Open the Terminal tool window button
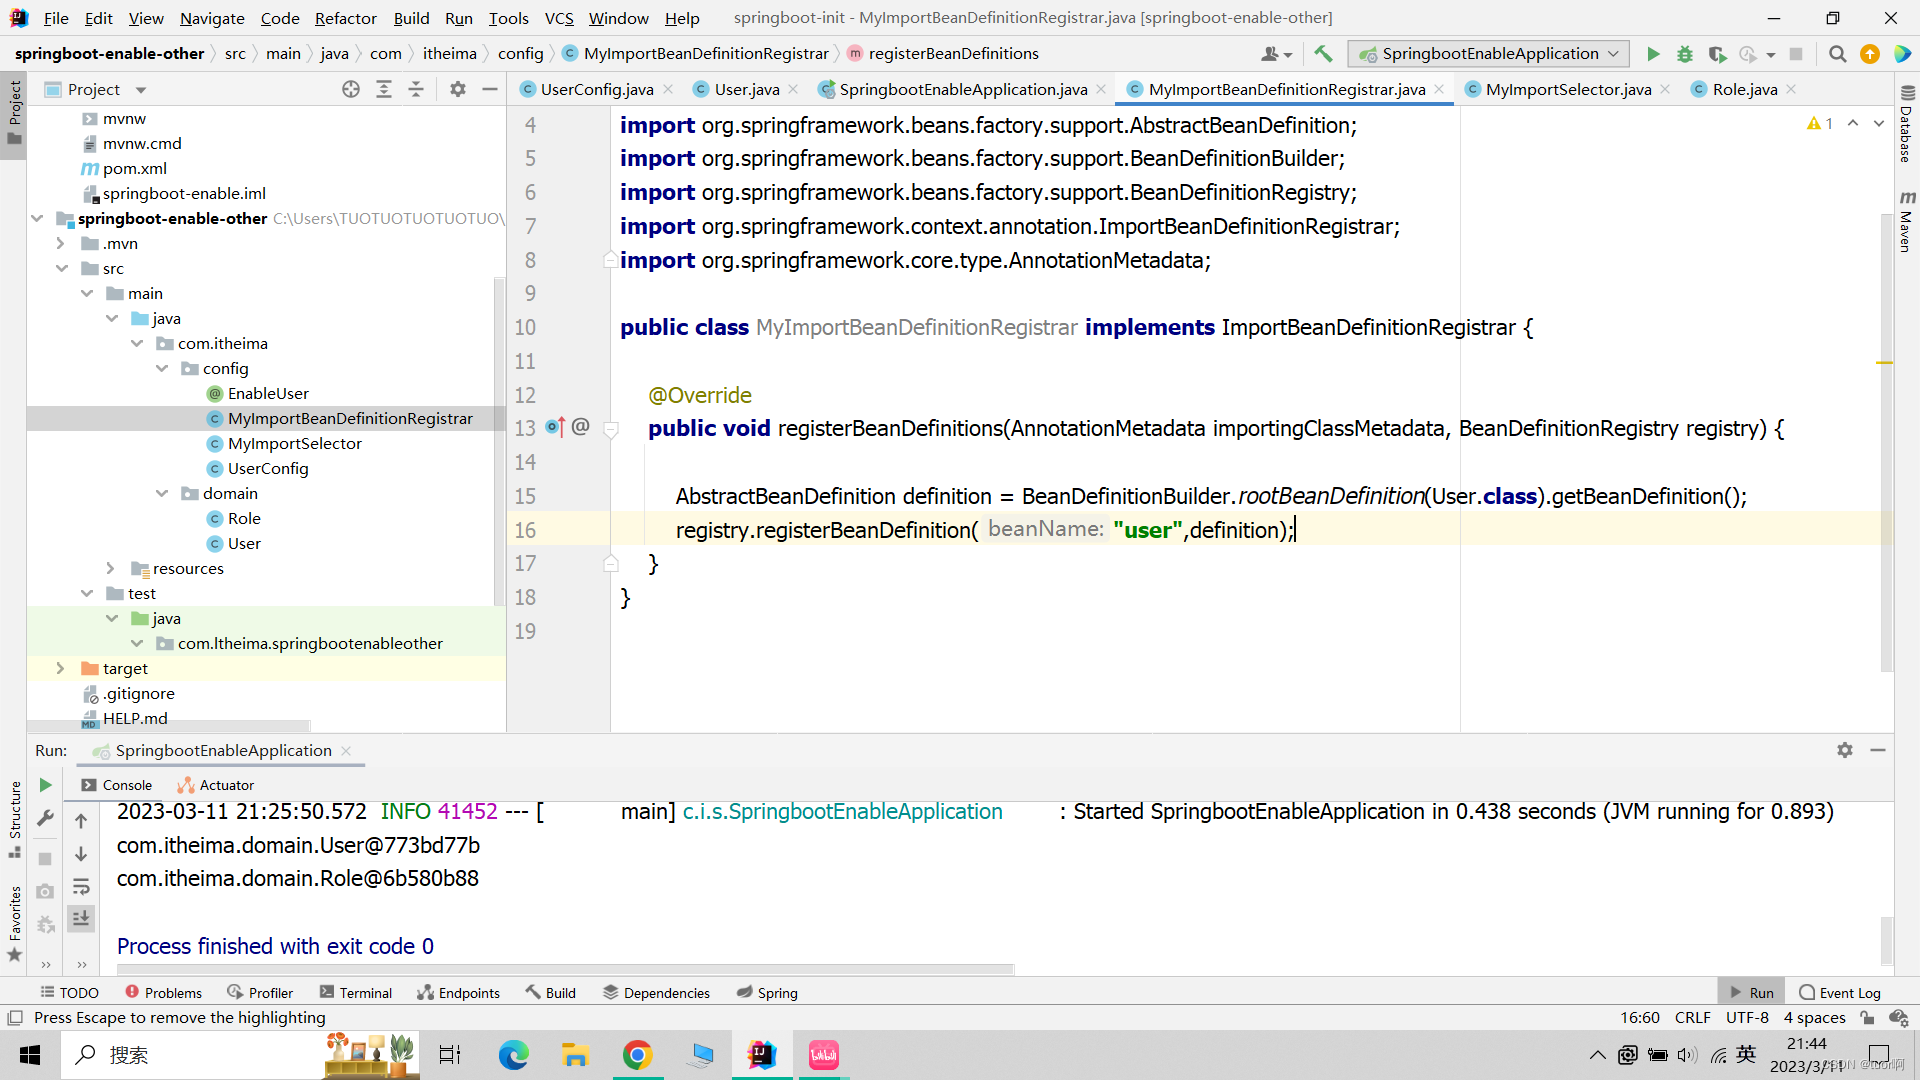Image resolution: width=1920 pixels, height=1080 pixels. point(355,993)
